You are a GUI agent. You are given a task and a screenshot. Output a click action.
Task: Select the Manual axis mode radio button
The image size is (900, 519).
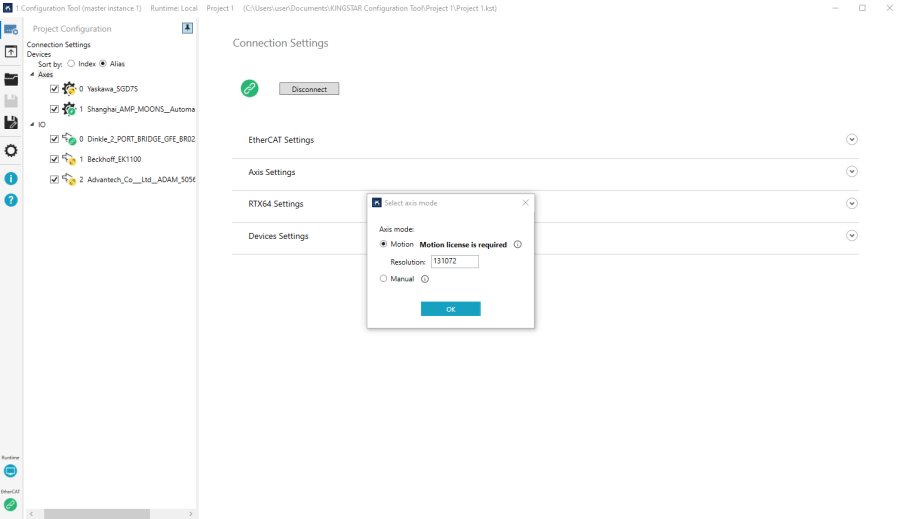point(383,279)
